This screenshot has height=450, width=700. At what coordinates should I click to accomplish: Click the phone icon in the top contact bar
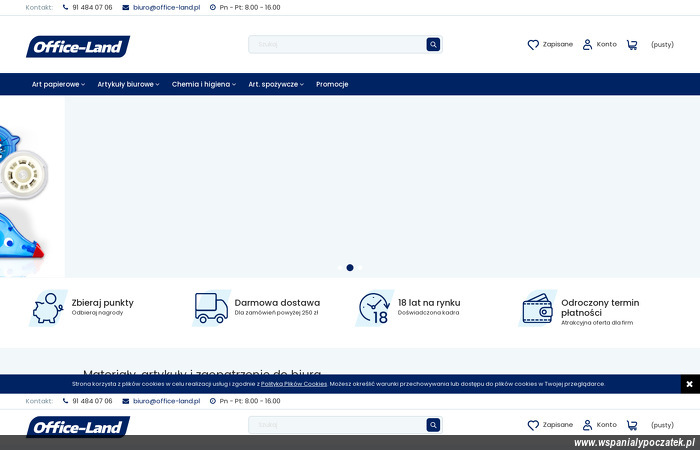pyautogui.click(x=66, y=8)
